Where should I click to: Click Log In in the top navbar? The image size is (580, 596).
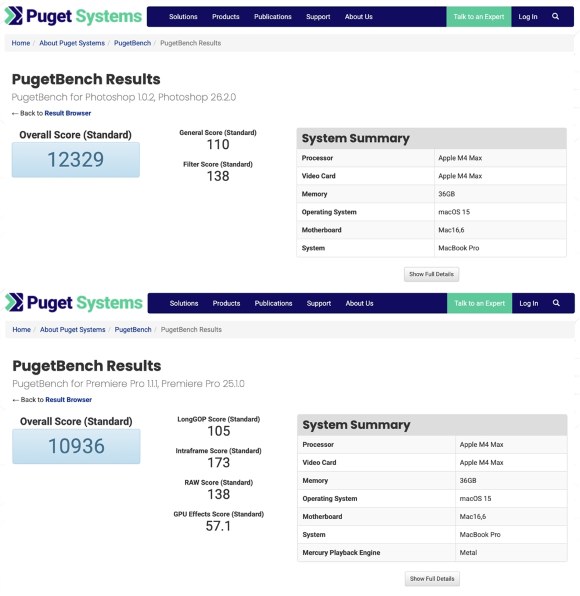[528, 17]
